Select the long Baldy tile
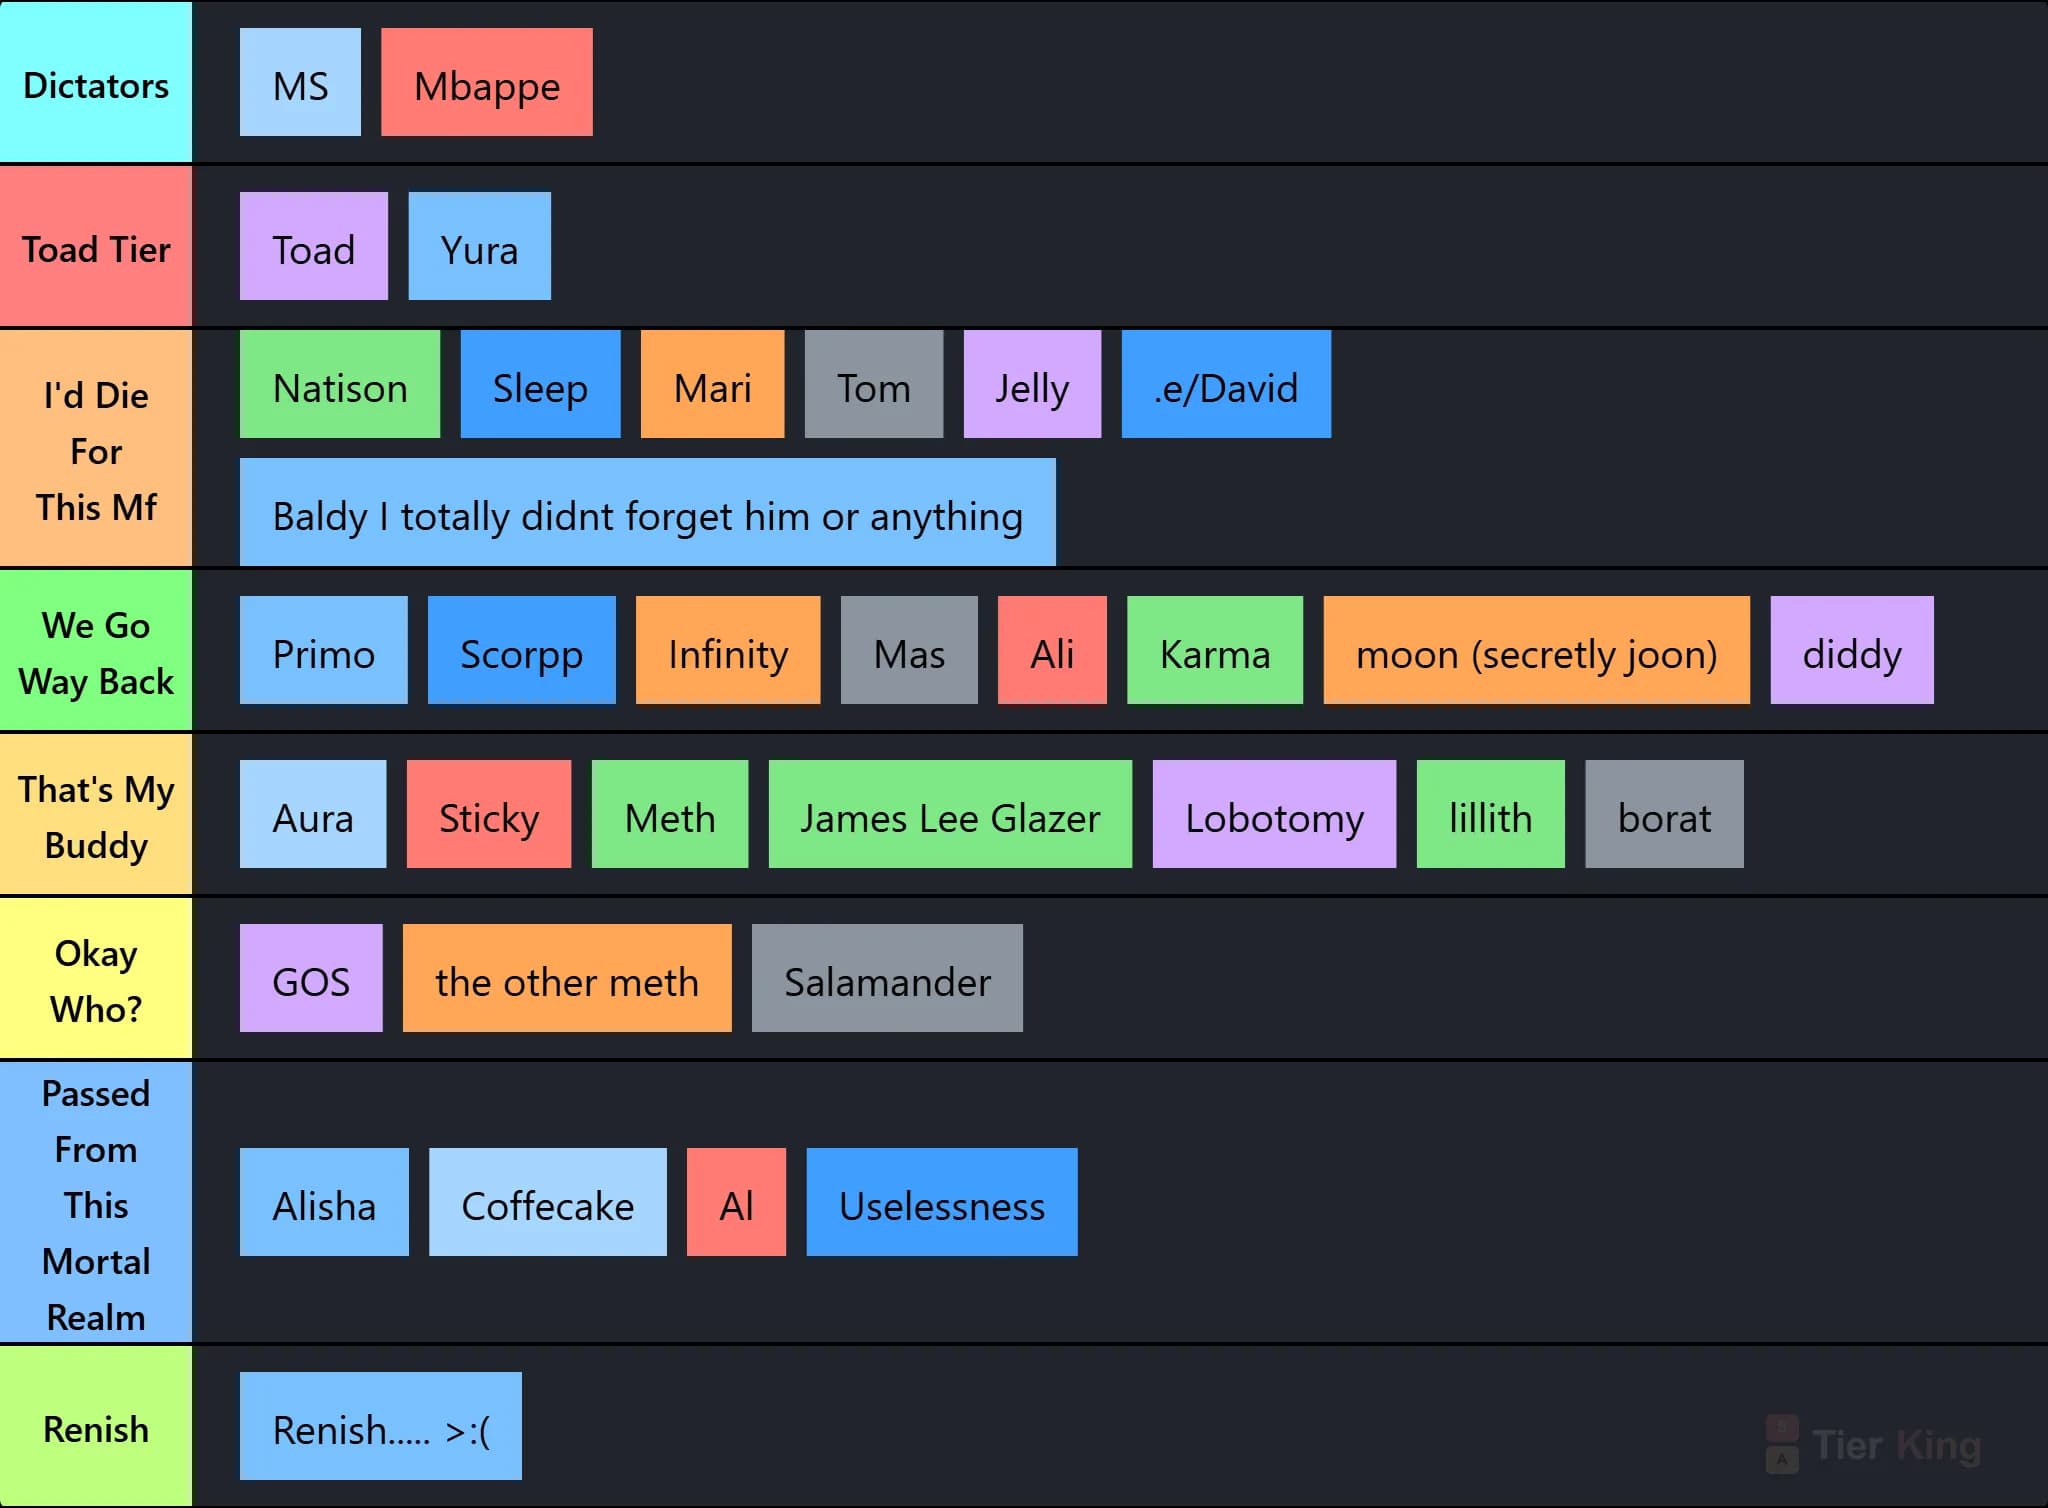This screenshot has height=1508, width=2048. tap(648, 512)
